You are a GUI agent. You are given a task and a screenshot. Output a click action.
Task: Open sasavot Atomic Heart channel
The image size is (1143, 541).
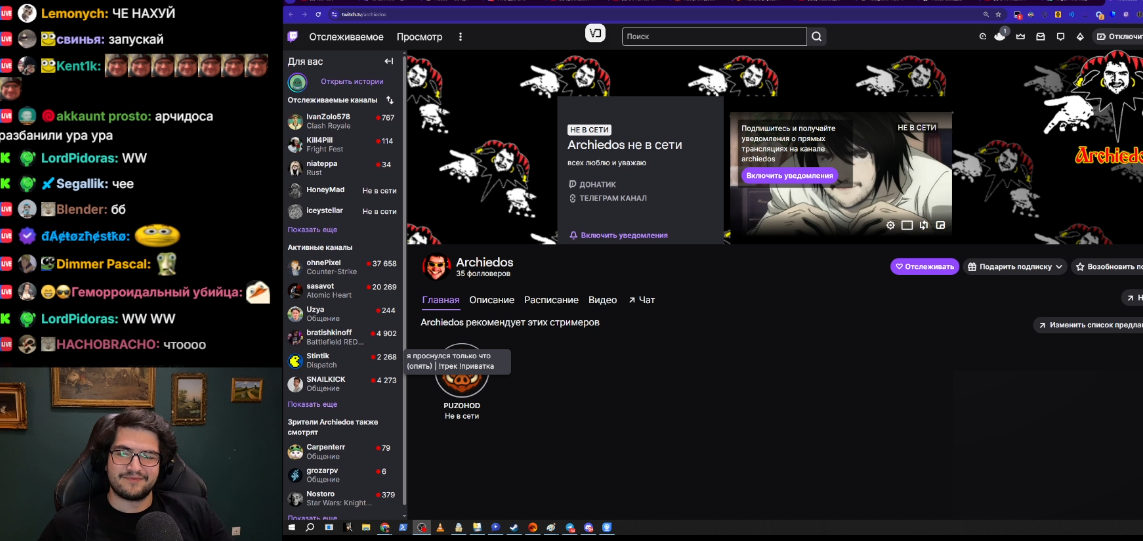click(343, 290)
